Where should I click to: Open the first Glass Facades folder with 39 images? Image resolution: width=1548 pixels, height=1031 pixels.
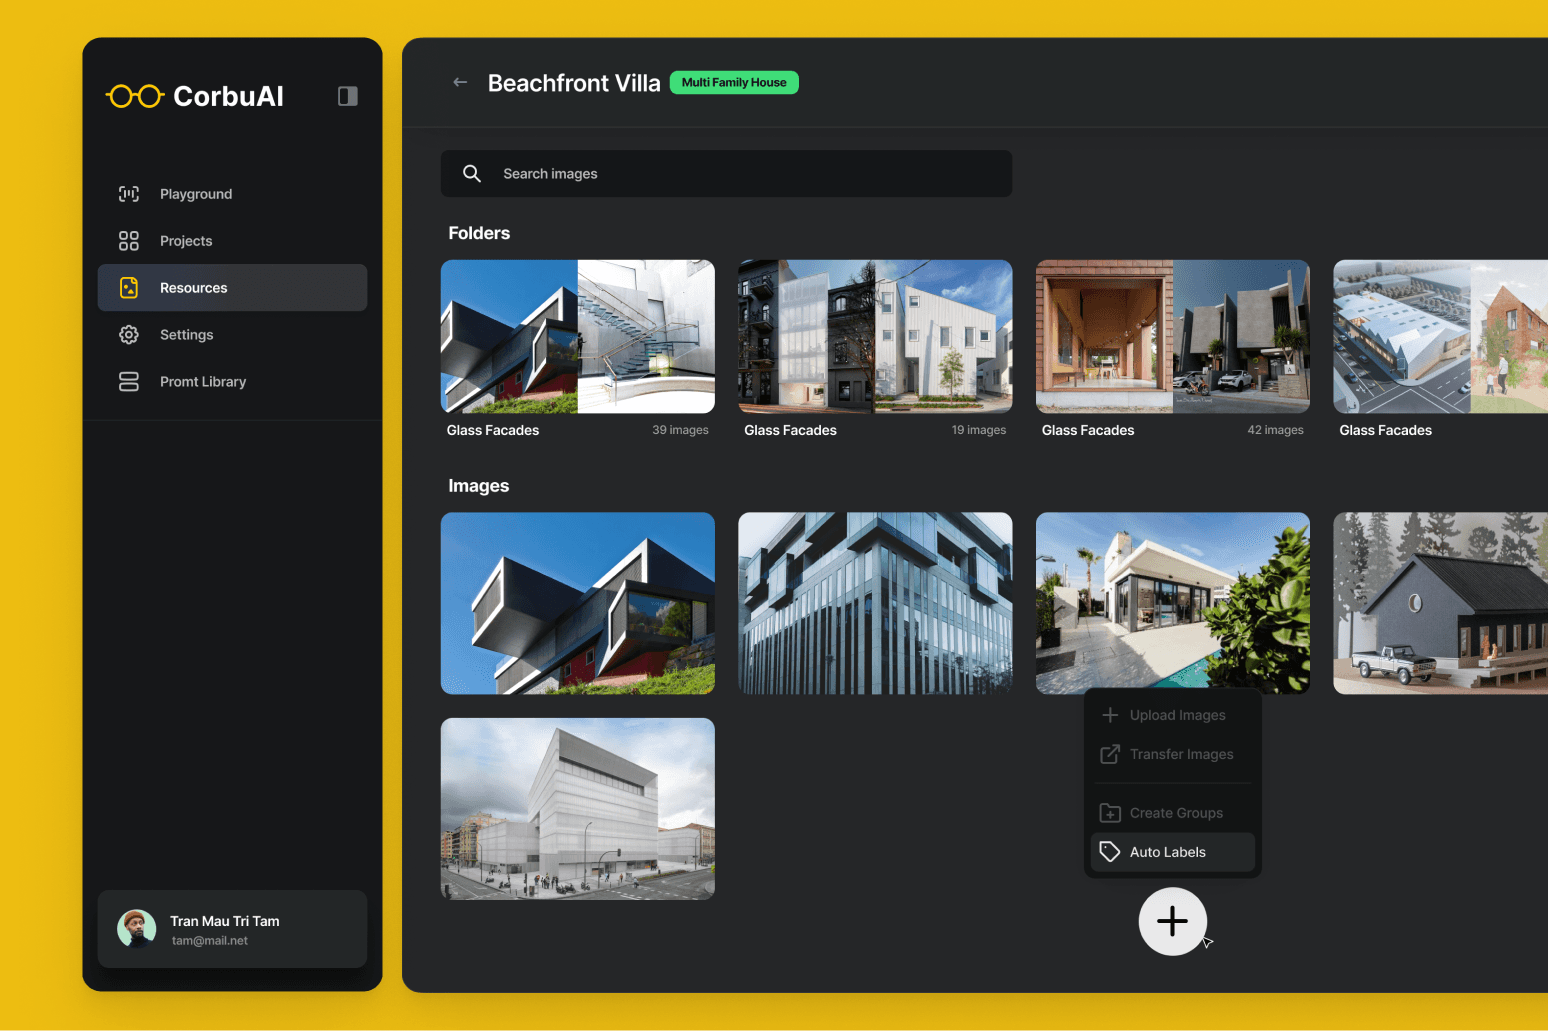point(578,336)
